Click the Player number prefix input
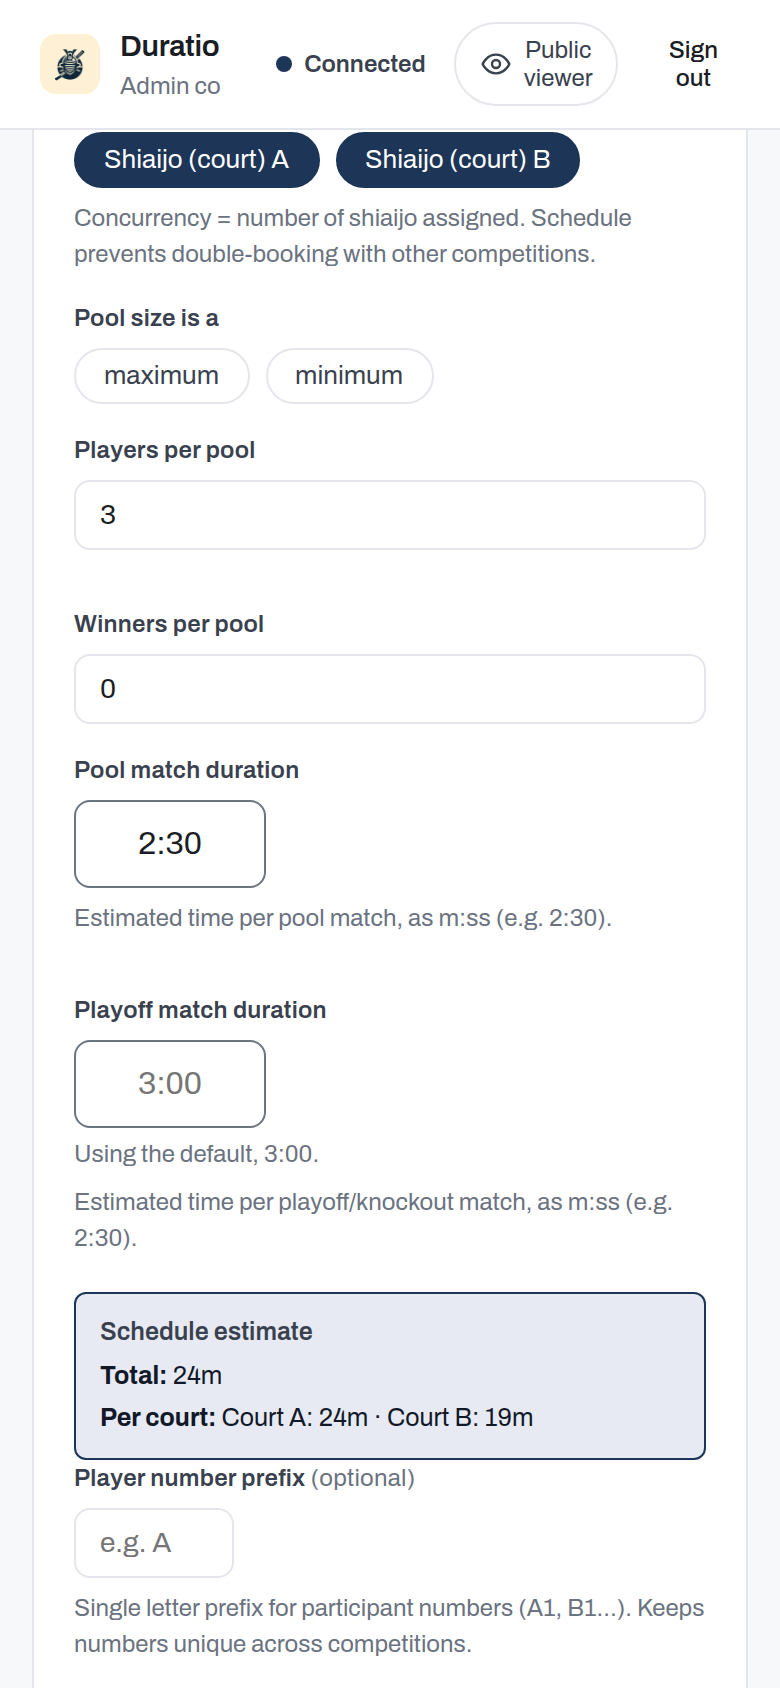 154,1543
